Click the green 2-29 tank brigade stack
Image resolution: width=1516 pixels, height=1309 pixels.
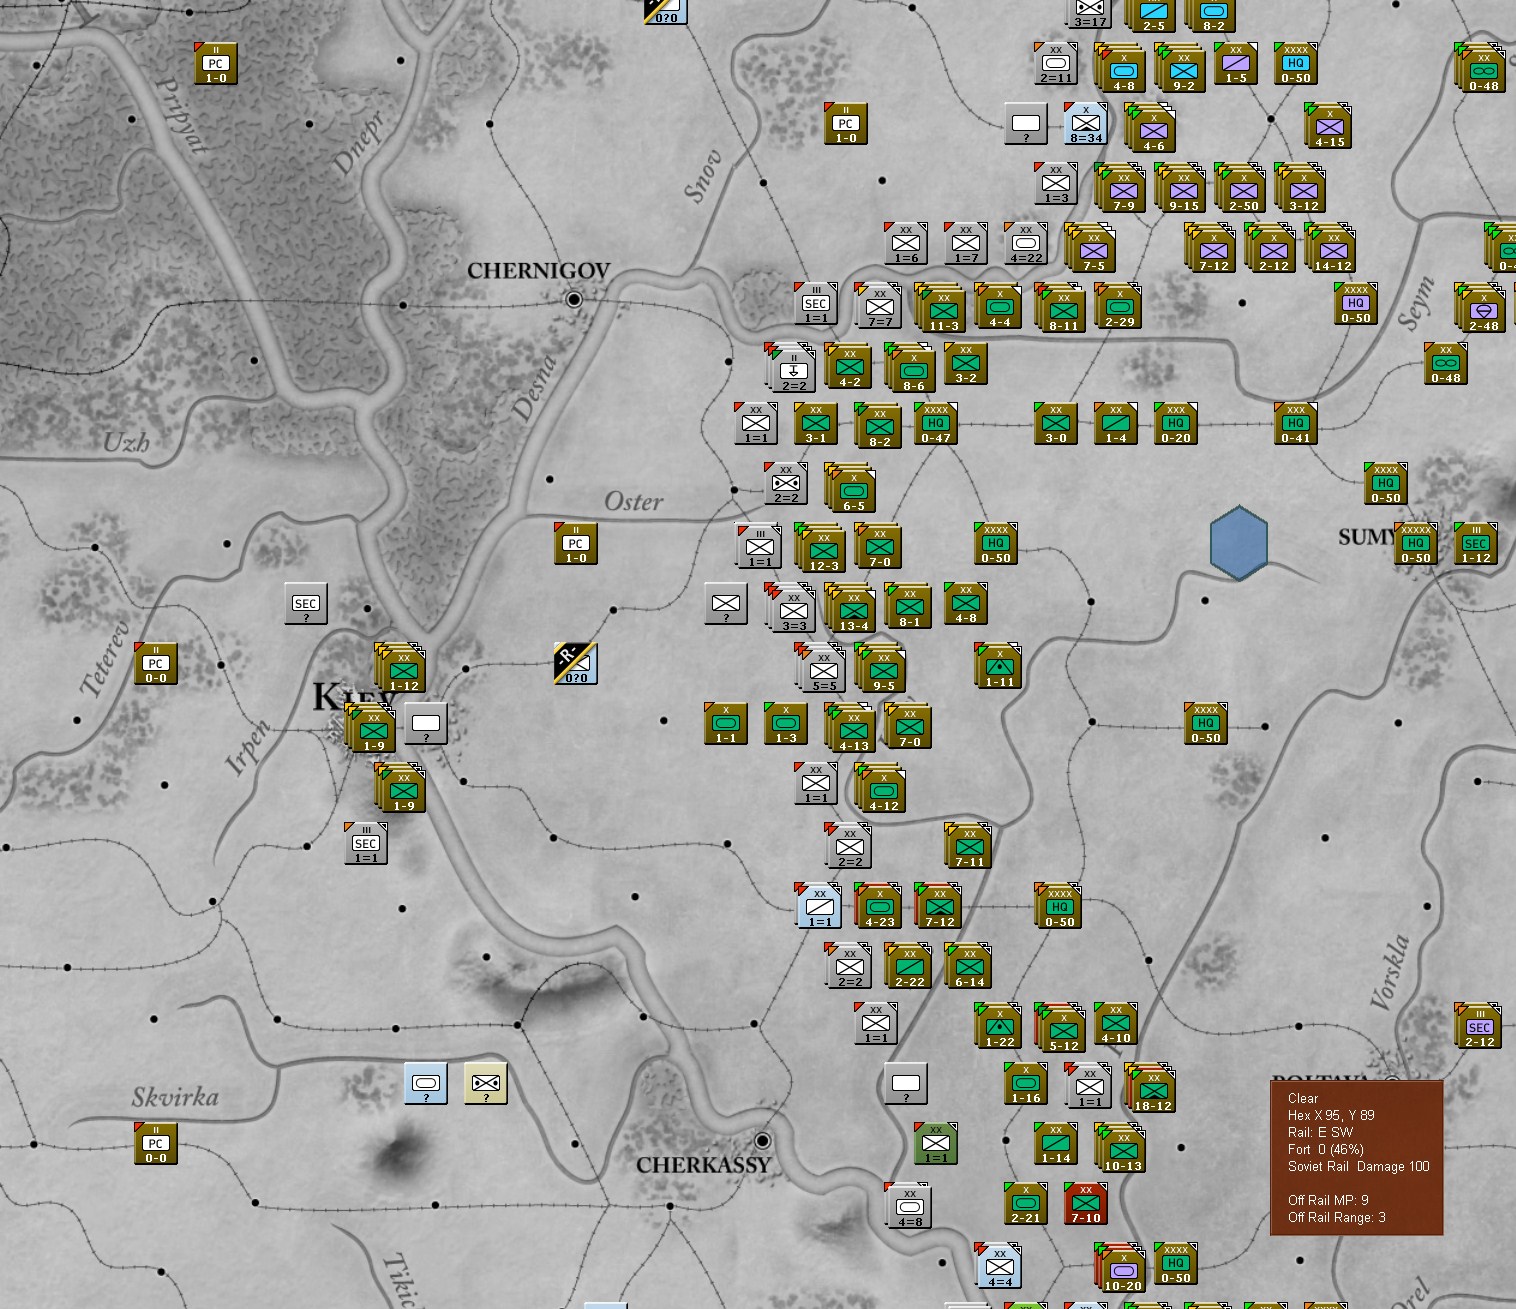point(1119,307)
